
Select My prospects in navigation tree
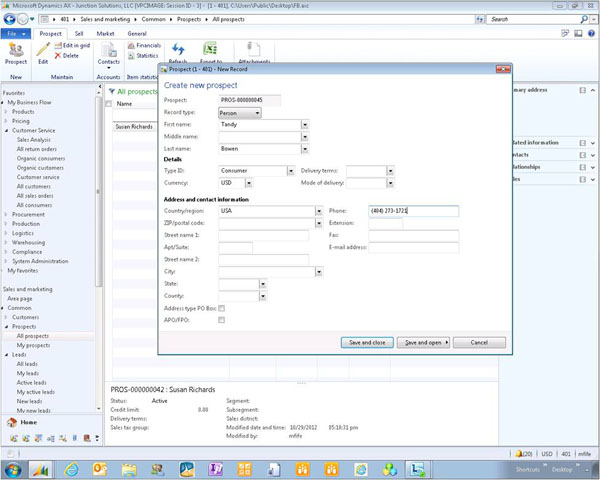[x=33, y=345]
